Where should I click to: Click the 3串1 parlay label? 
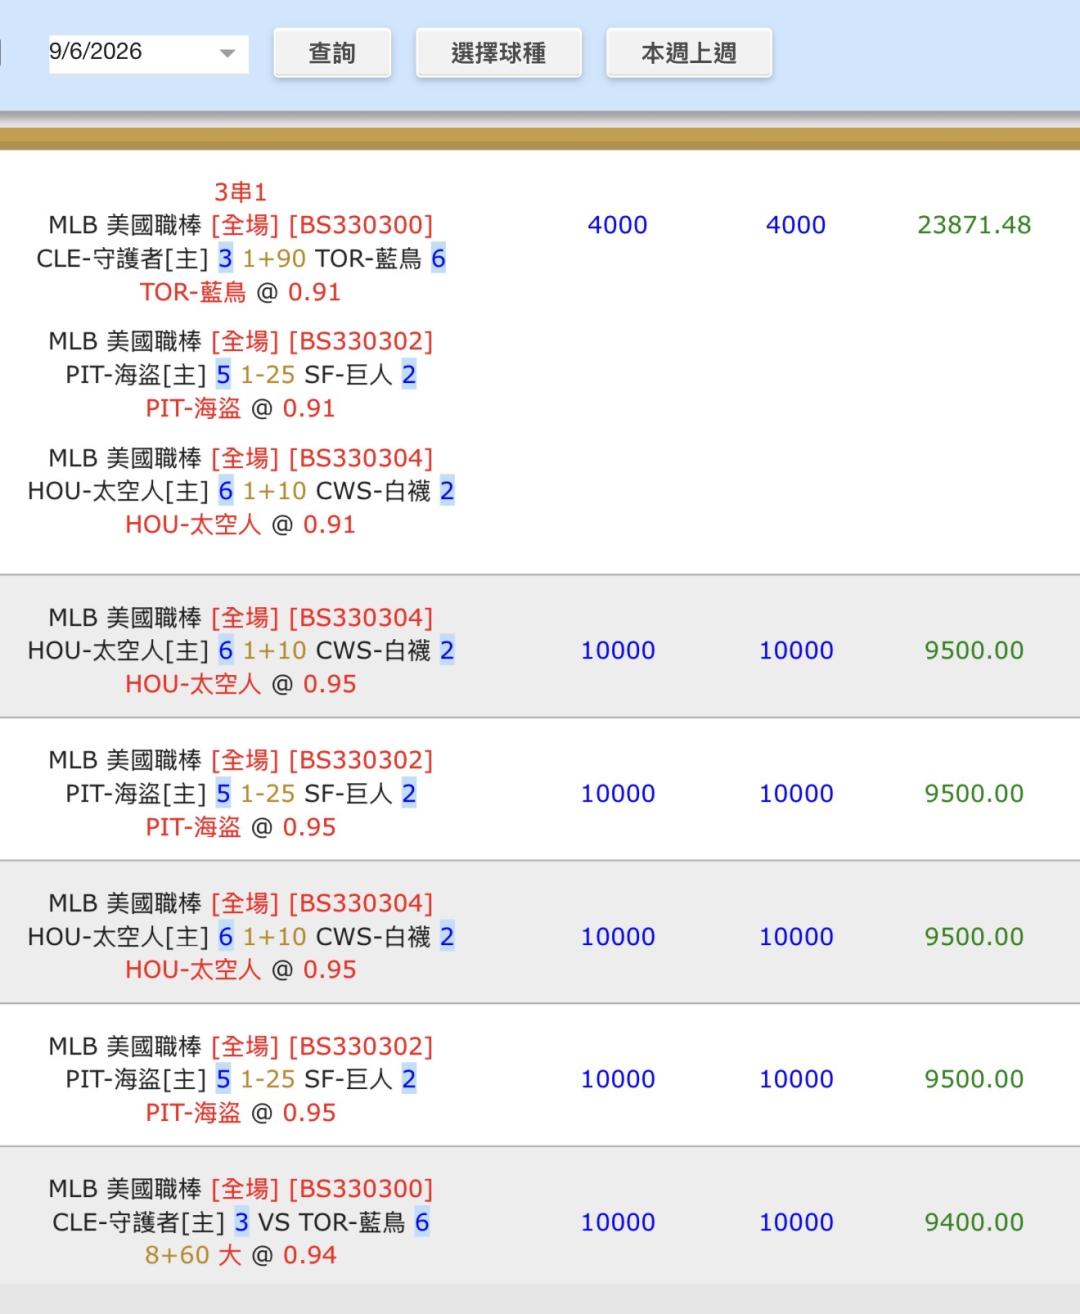(240, 192)
